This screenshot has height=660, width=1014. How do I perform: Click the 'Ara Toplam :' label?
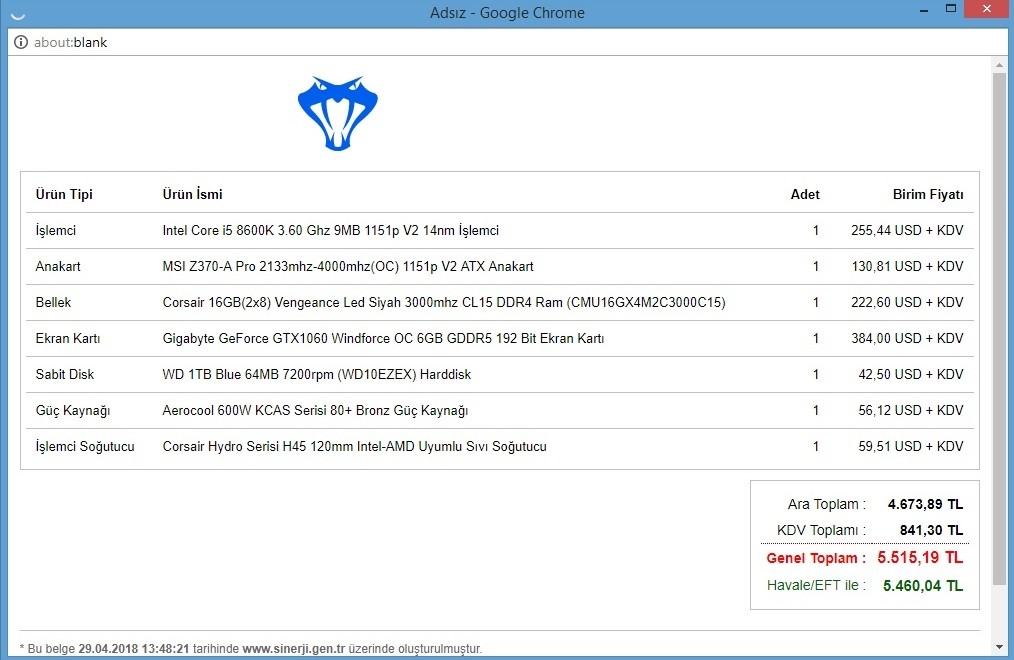(x=826, y=504)
